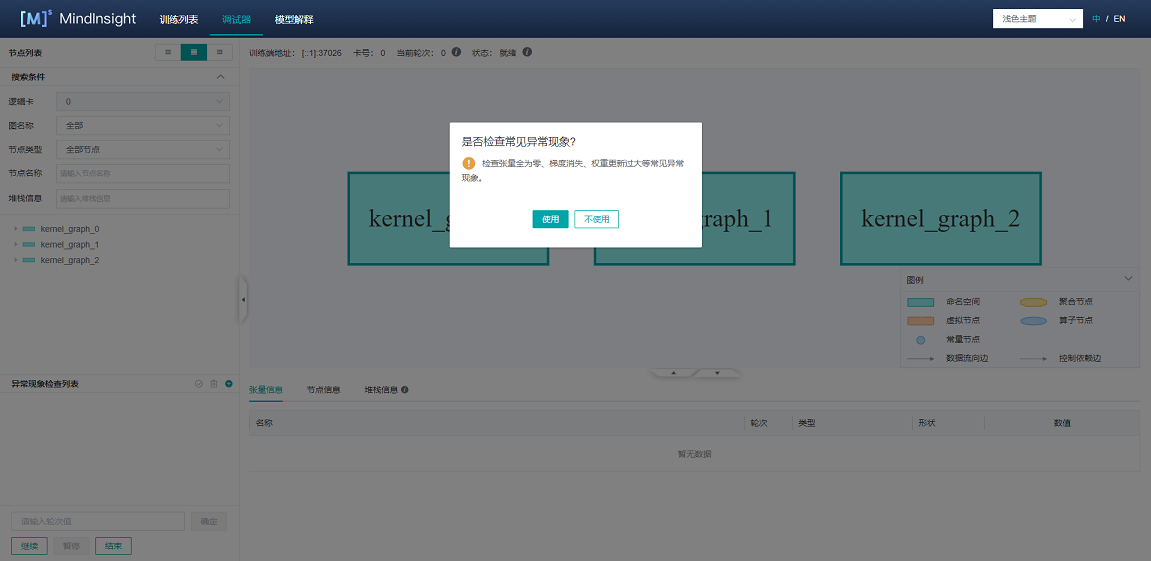
Task: Click 不使用 to skip anomaly checks
Action: point(596,219)
